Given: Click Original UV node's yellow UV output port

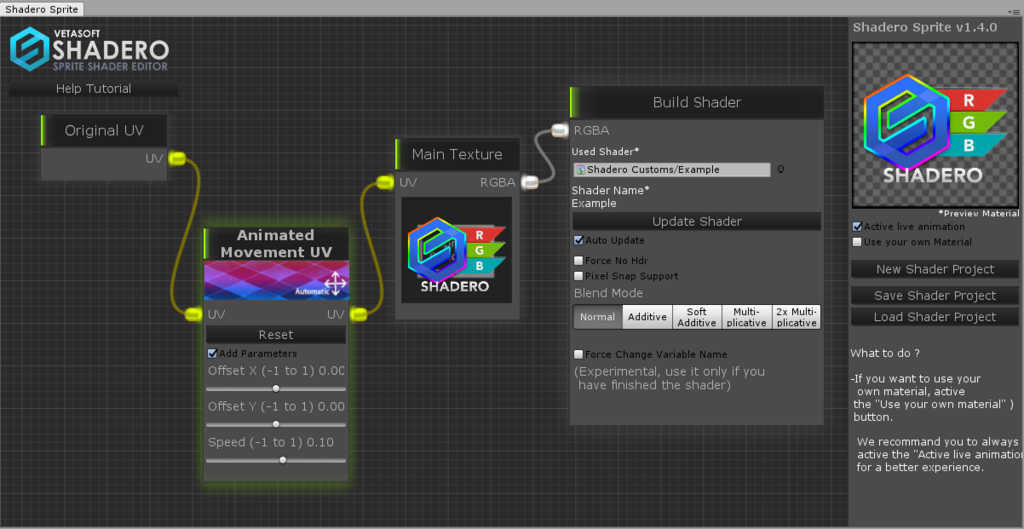Looking at the screenshot, I should click(x=177, y=158).
